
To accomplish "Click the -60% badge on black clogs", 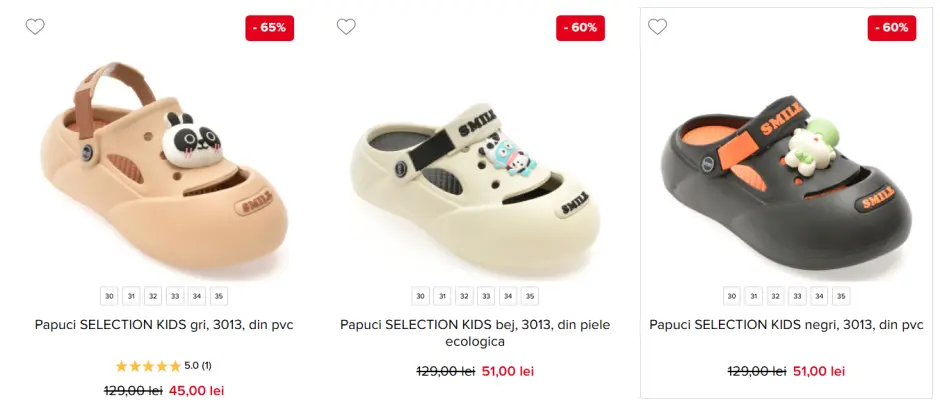I will coord(891,28).
